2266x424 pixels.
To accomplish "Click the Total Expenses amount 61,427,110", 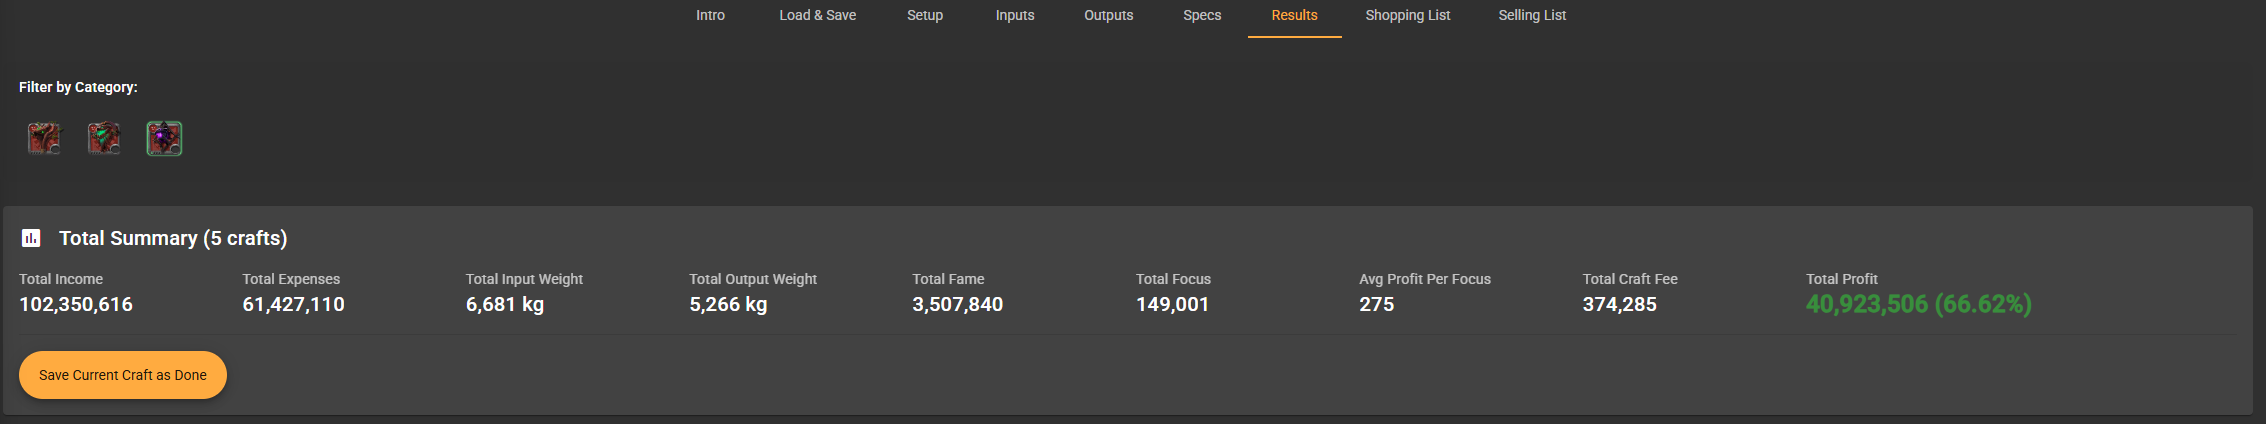I will tap(293, 304).
